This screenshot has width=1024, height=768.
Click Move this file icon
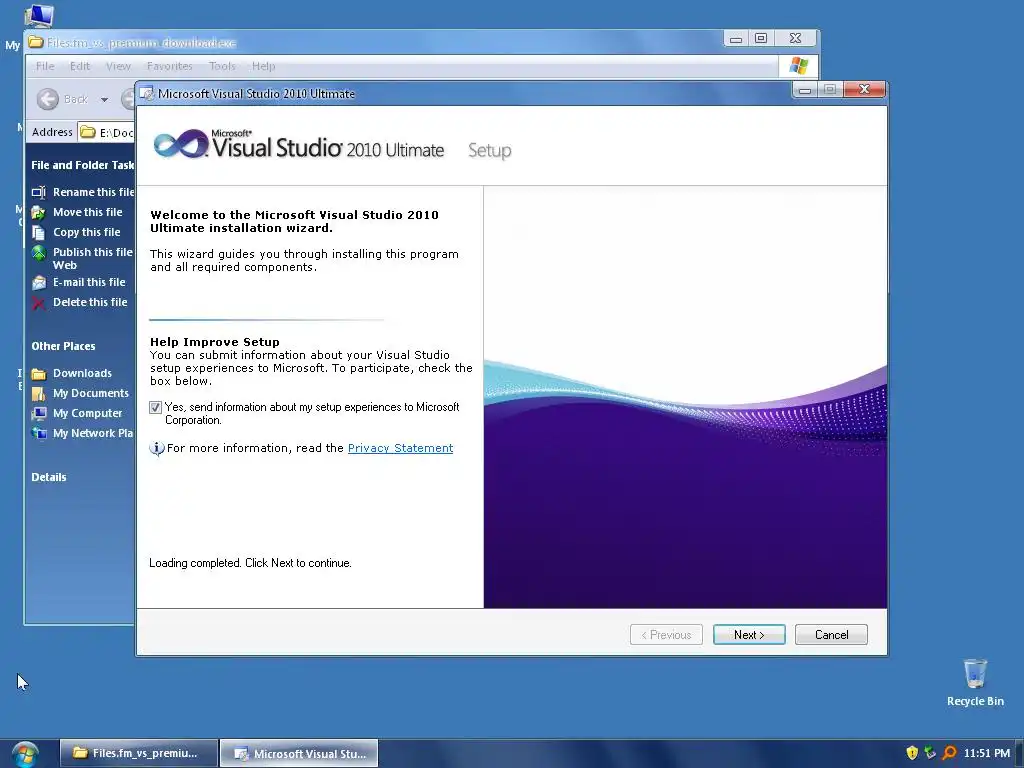tap(39, 212)
